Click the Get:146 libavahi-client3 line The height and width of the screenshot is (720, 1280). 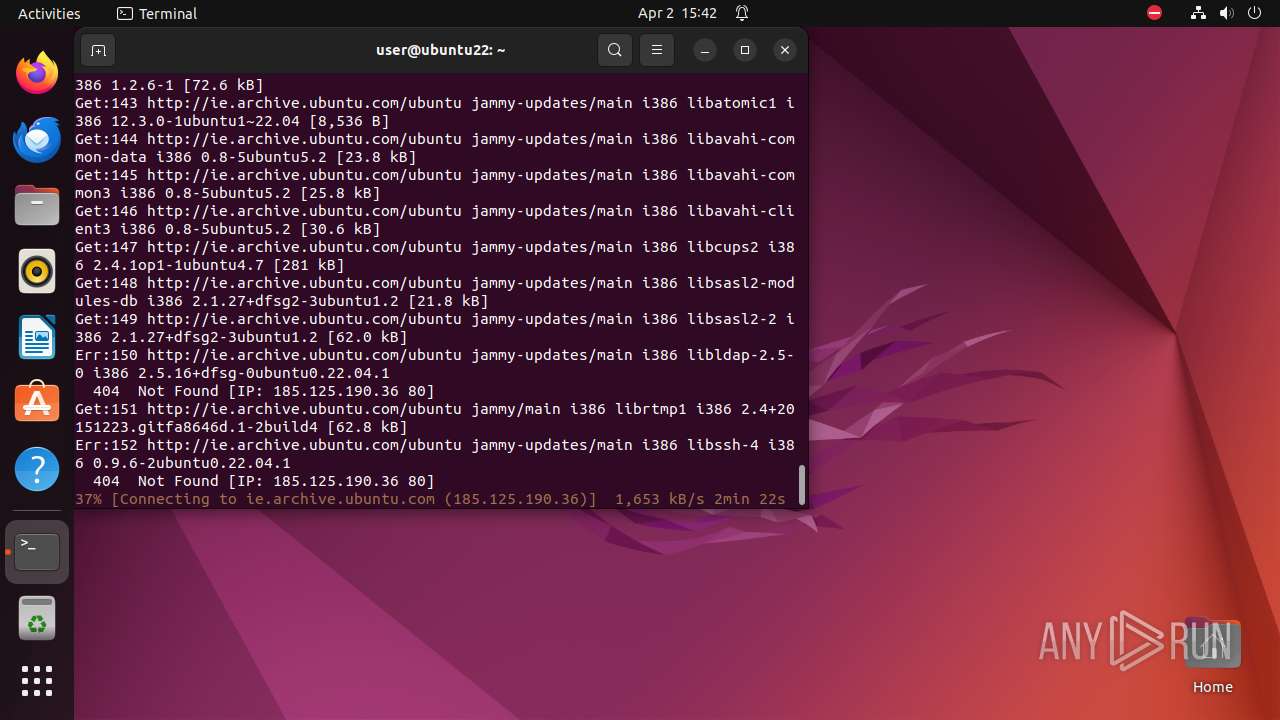click(435, 220)
